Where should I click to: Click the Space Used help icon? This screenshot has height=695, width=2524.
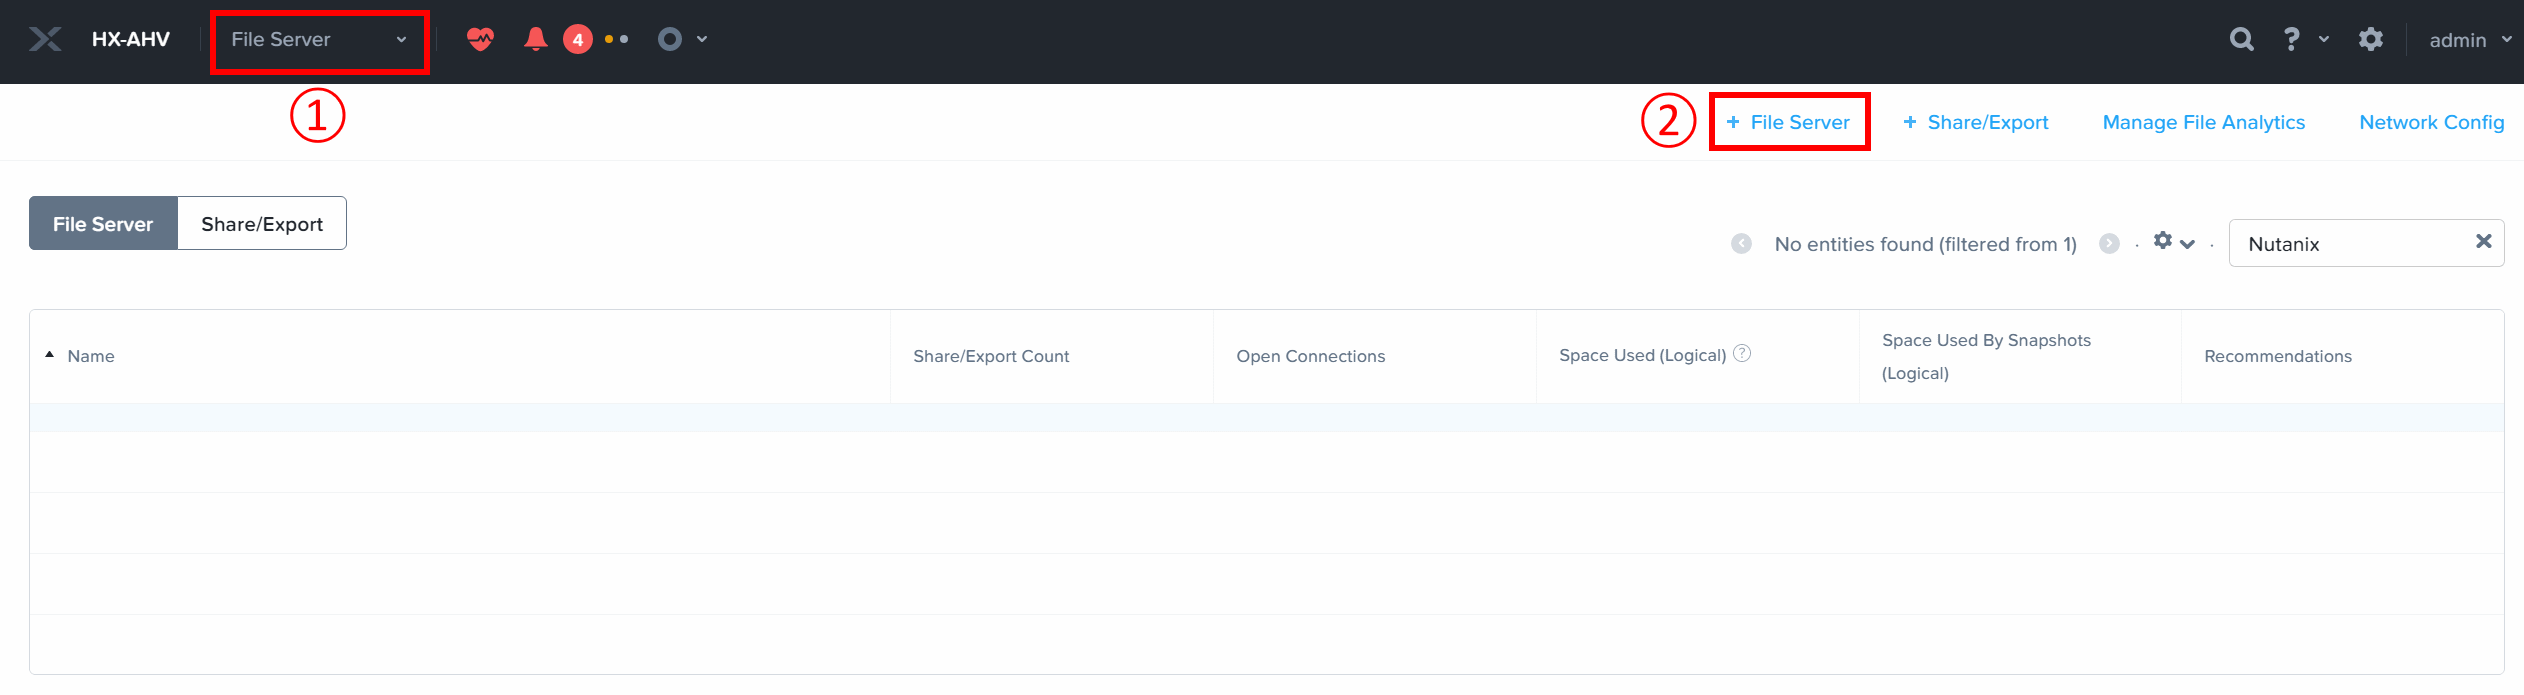click(x=1741, y=353)
